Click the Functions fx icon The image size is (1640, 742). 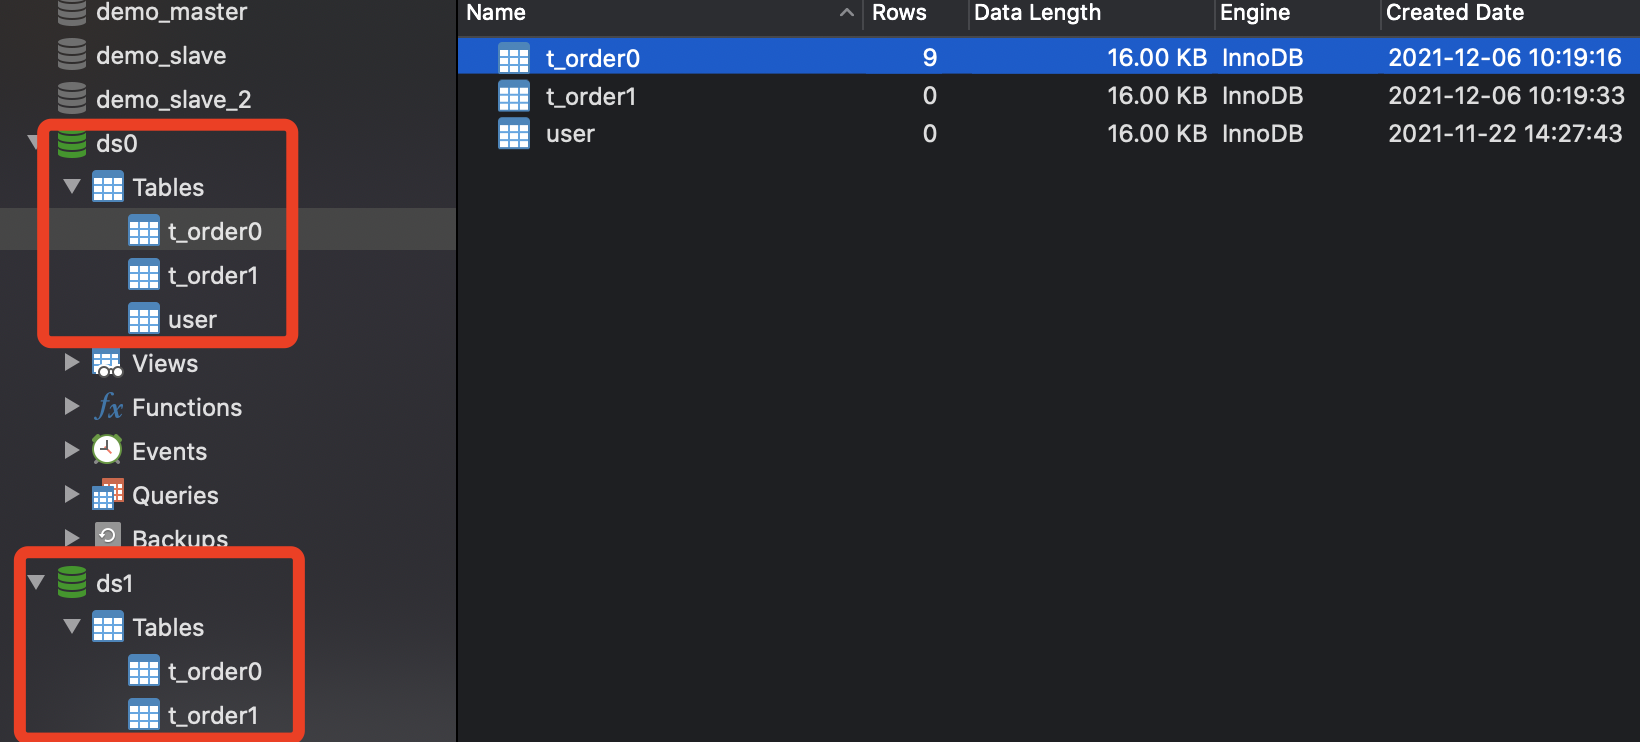point(108,407)
